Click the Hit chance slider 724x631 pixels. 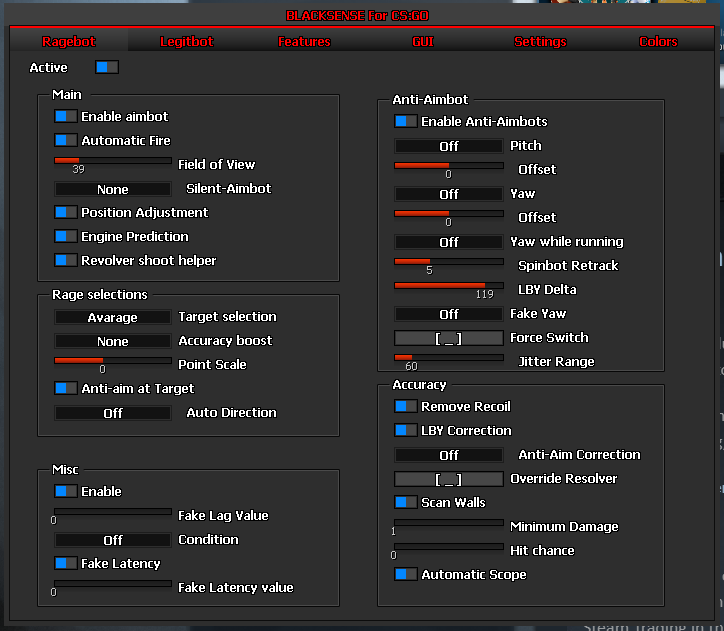point(449,546)
